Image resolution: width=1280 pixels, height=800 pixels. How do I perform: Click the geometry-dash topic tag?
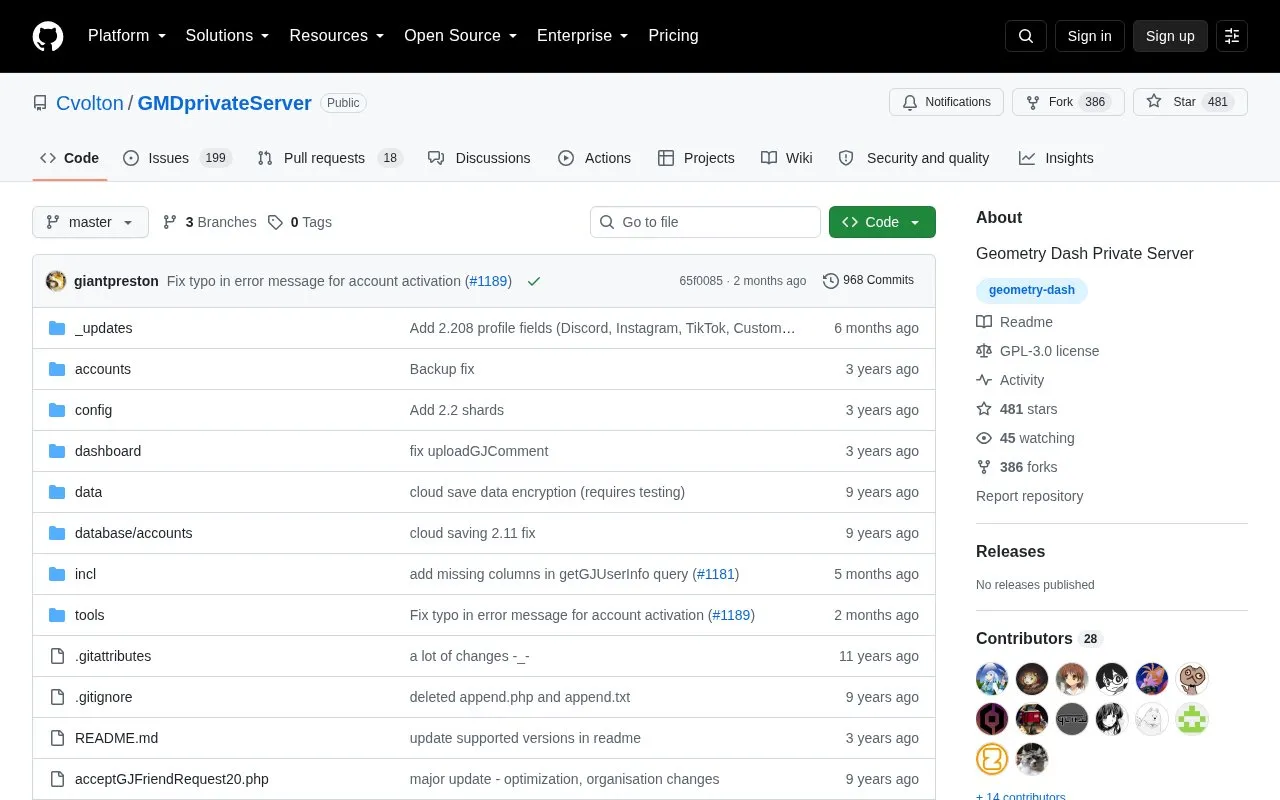pyautogui.click(x=1032, y=291)
